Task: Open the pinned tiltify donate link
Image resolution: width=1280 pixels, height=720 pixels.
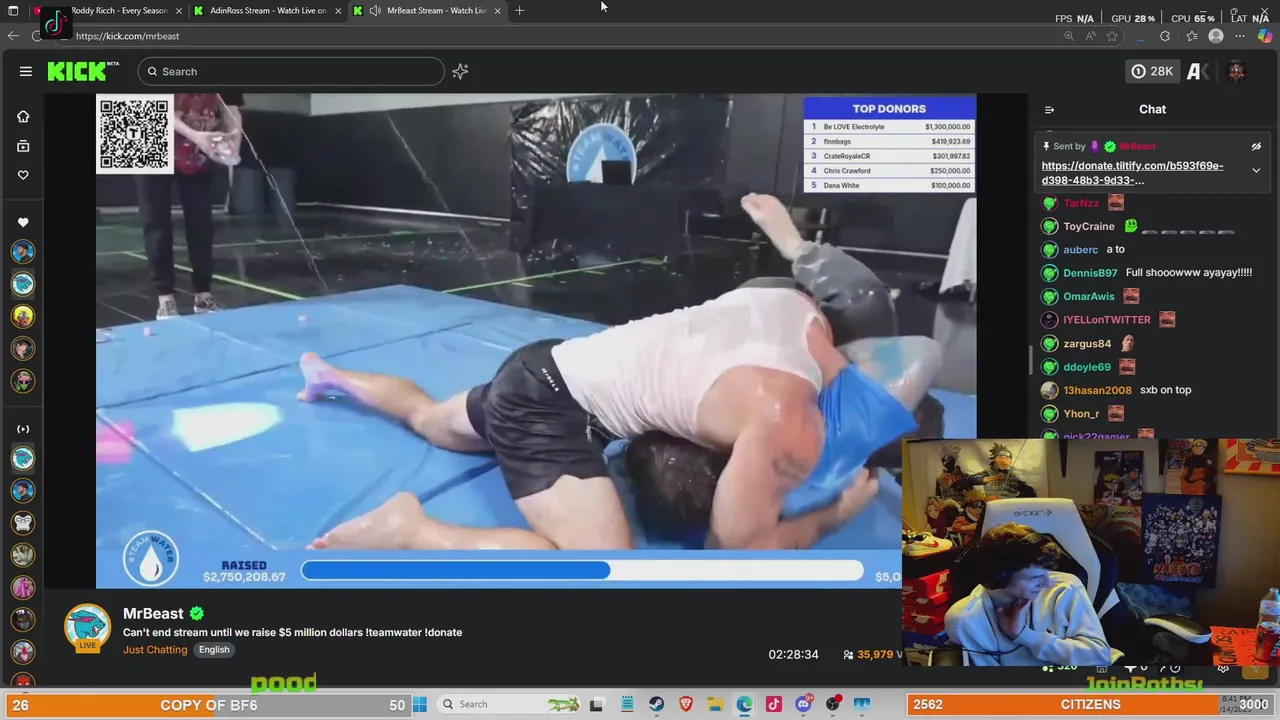Action: point(1132,173)
